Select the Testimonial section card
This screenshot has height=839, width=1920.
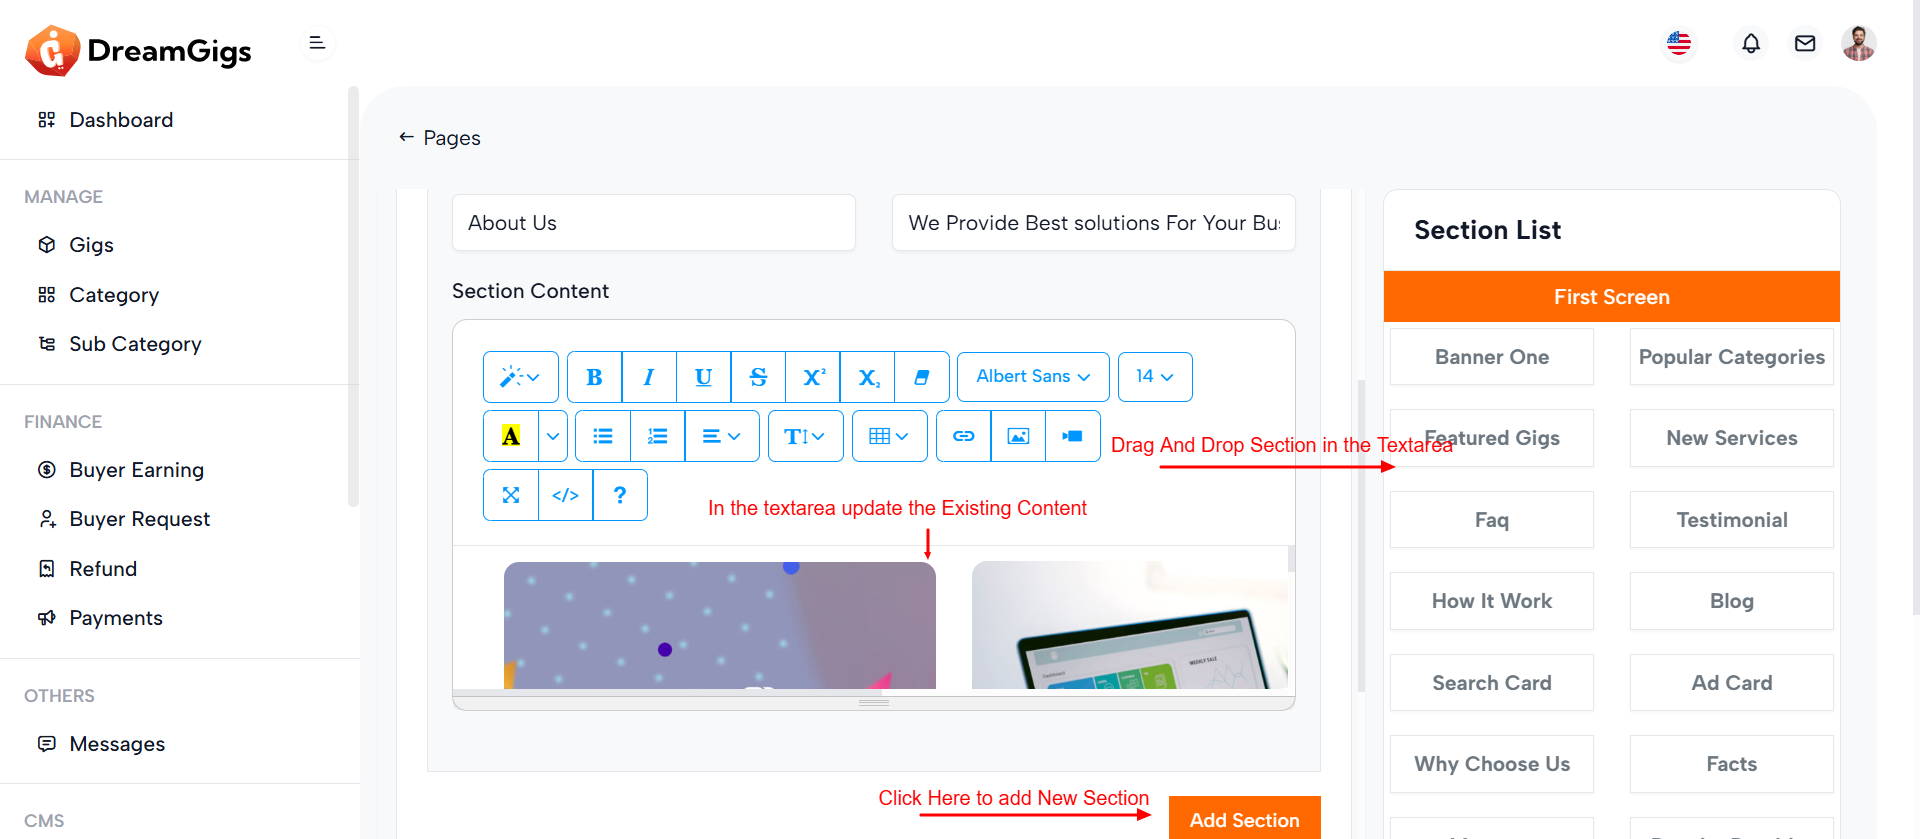1731,520
